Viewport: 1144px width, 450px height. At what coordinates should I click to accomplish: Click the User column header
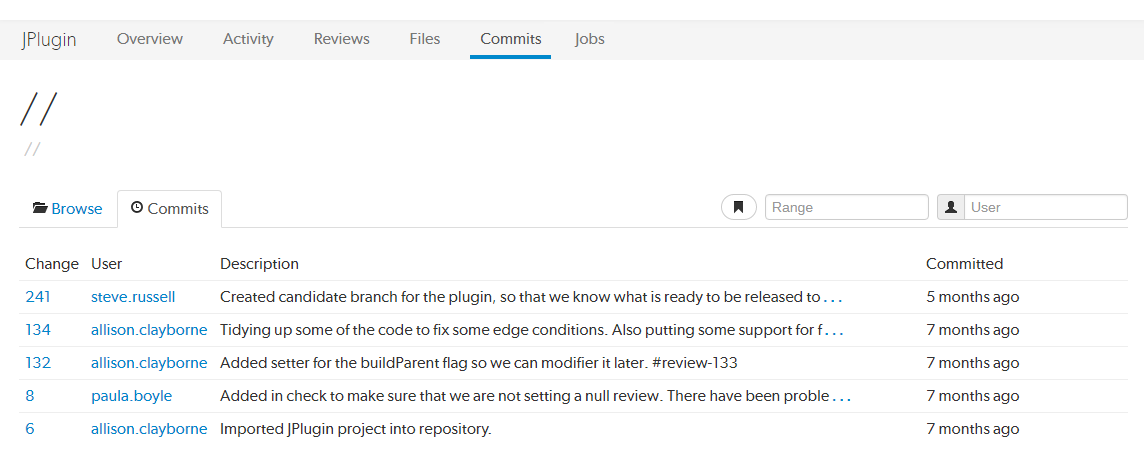pyautogui.click(x=107, y=263)
